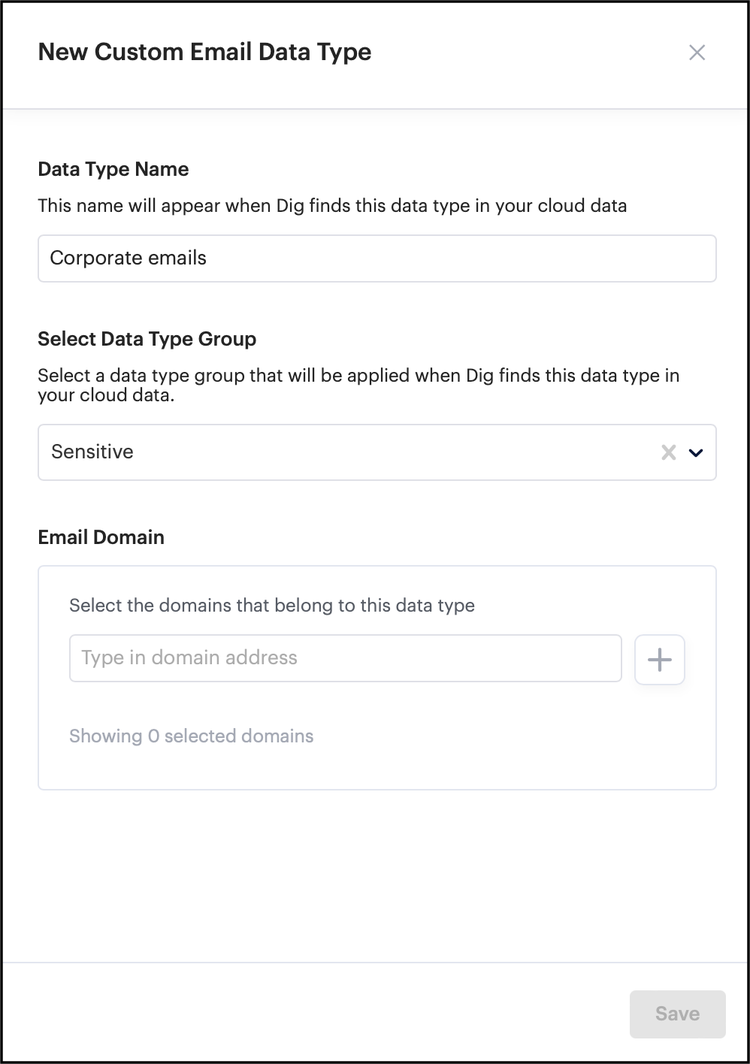Click blank header area between title and close
750x1064 pixels.
tap(530, 53)
